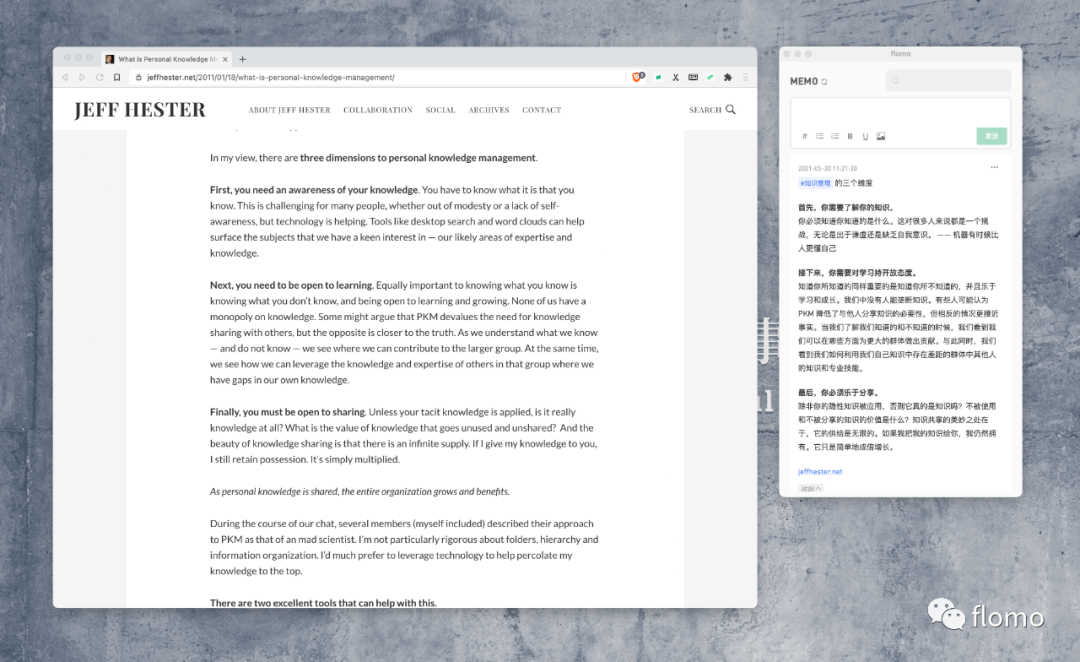Open the Collaboration menu item
This screenshot has height=662, width=1080.
point(378,110)
